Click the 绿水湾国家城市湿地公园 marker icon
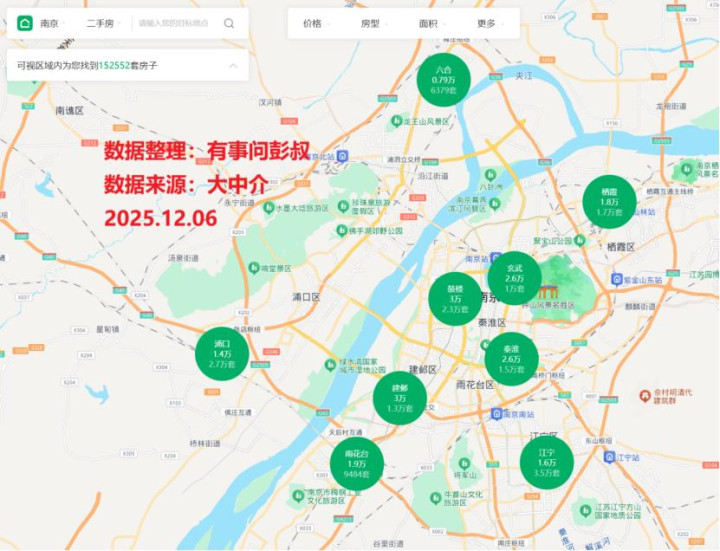This screenshot has height=551, width=720. 330,365
